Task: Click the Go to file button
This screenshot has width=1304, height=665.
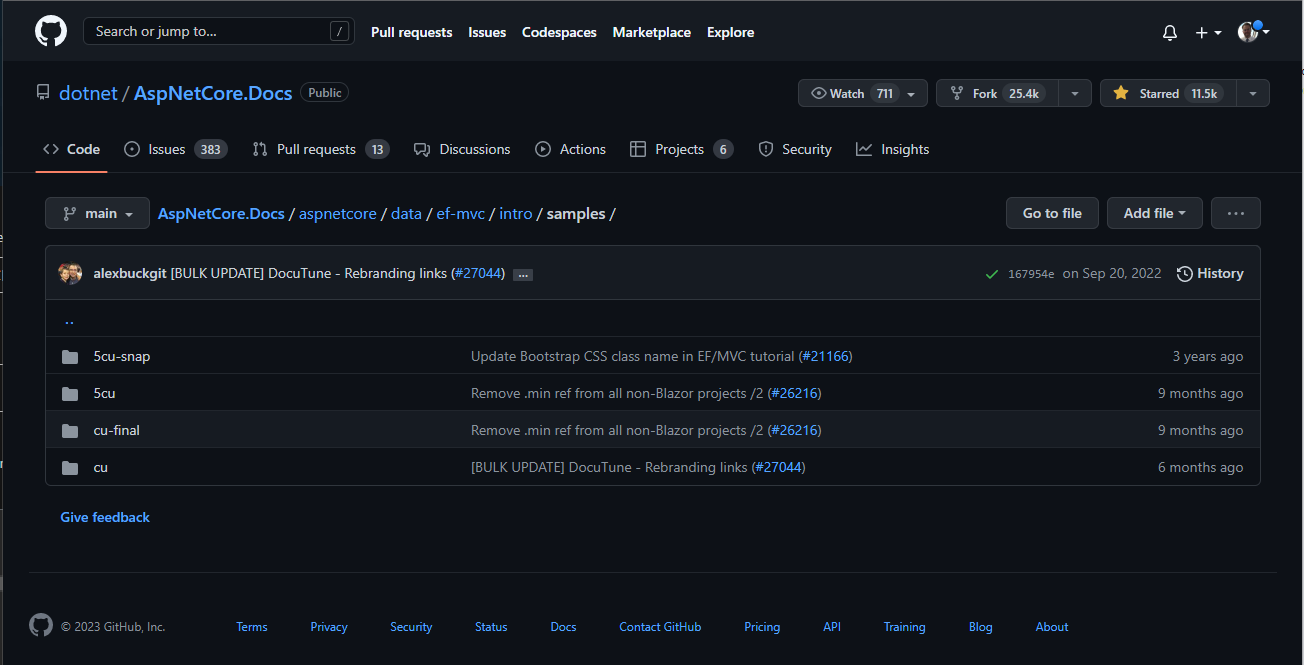Action: click(x=1052, y=213)
